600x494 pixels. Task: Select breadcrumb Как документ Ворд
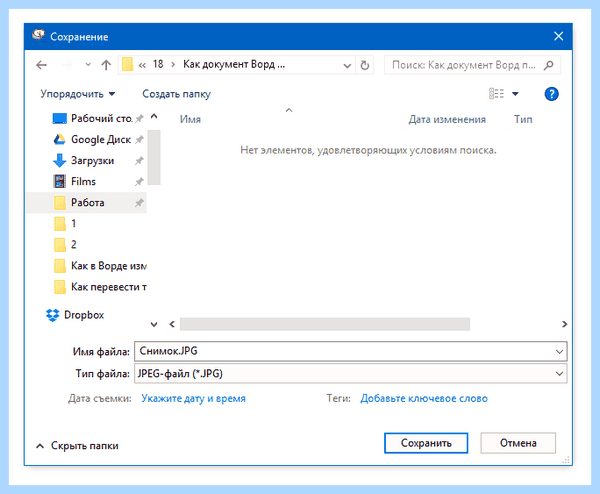pos(234,64)
